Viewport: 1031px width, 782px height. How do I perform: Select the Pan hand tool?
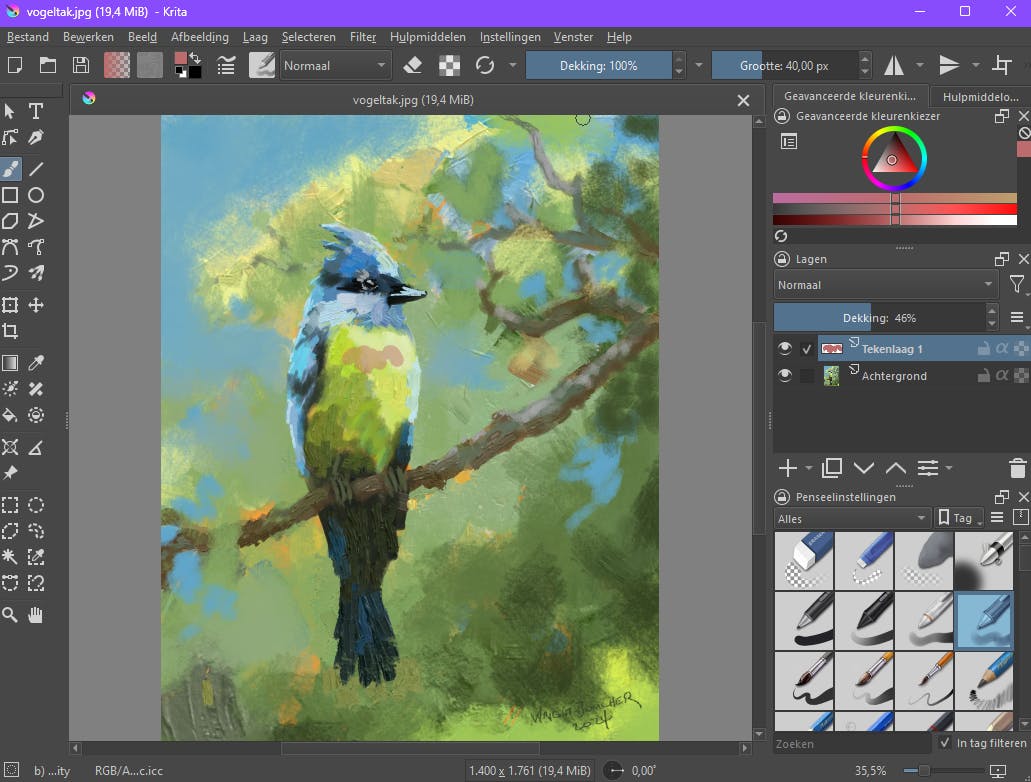coord(36,615)
